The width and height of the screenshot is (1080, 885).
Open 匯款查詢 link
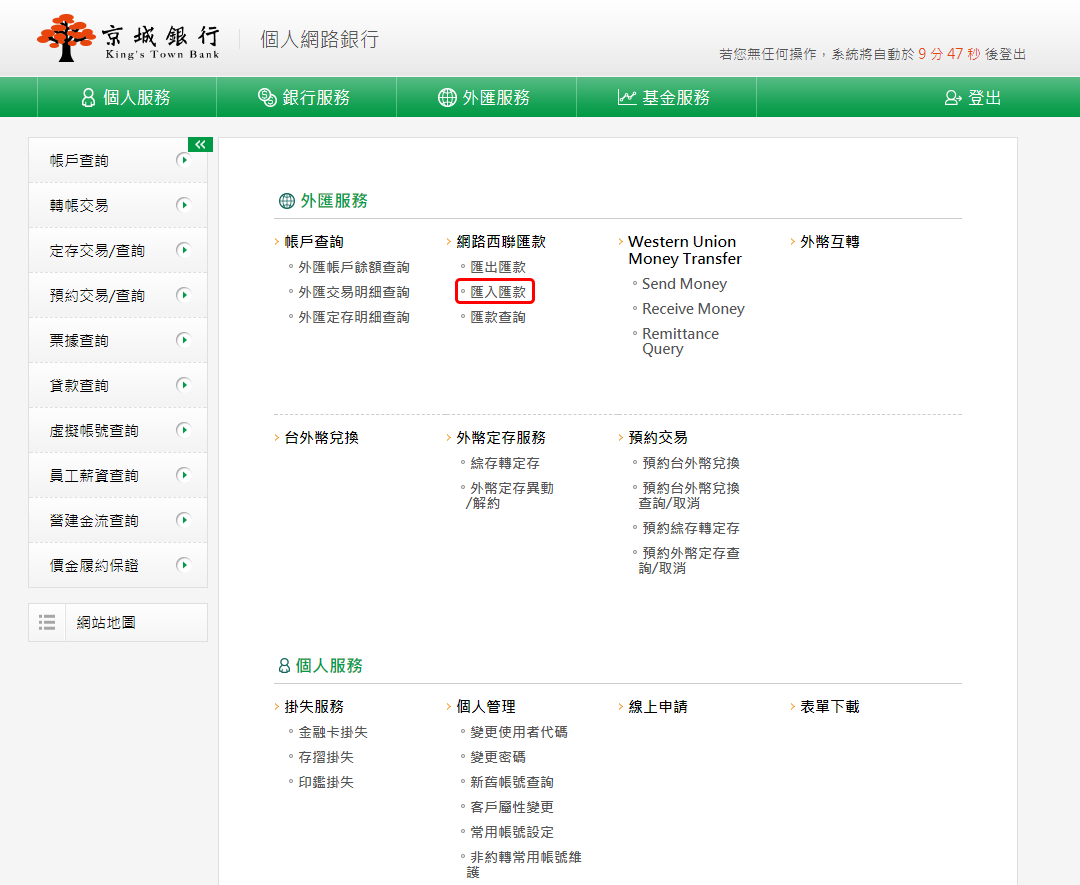pos(498,317)
